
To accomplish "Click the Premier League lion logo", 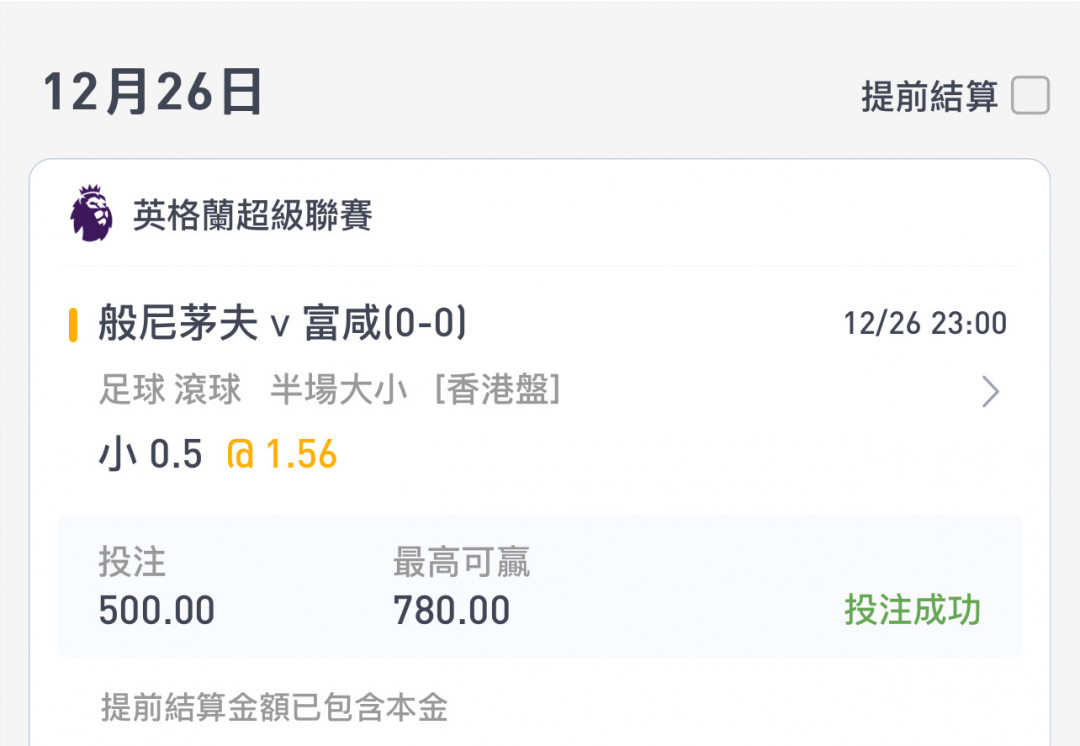I will [x=92, y=214].
